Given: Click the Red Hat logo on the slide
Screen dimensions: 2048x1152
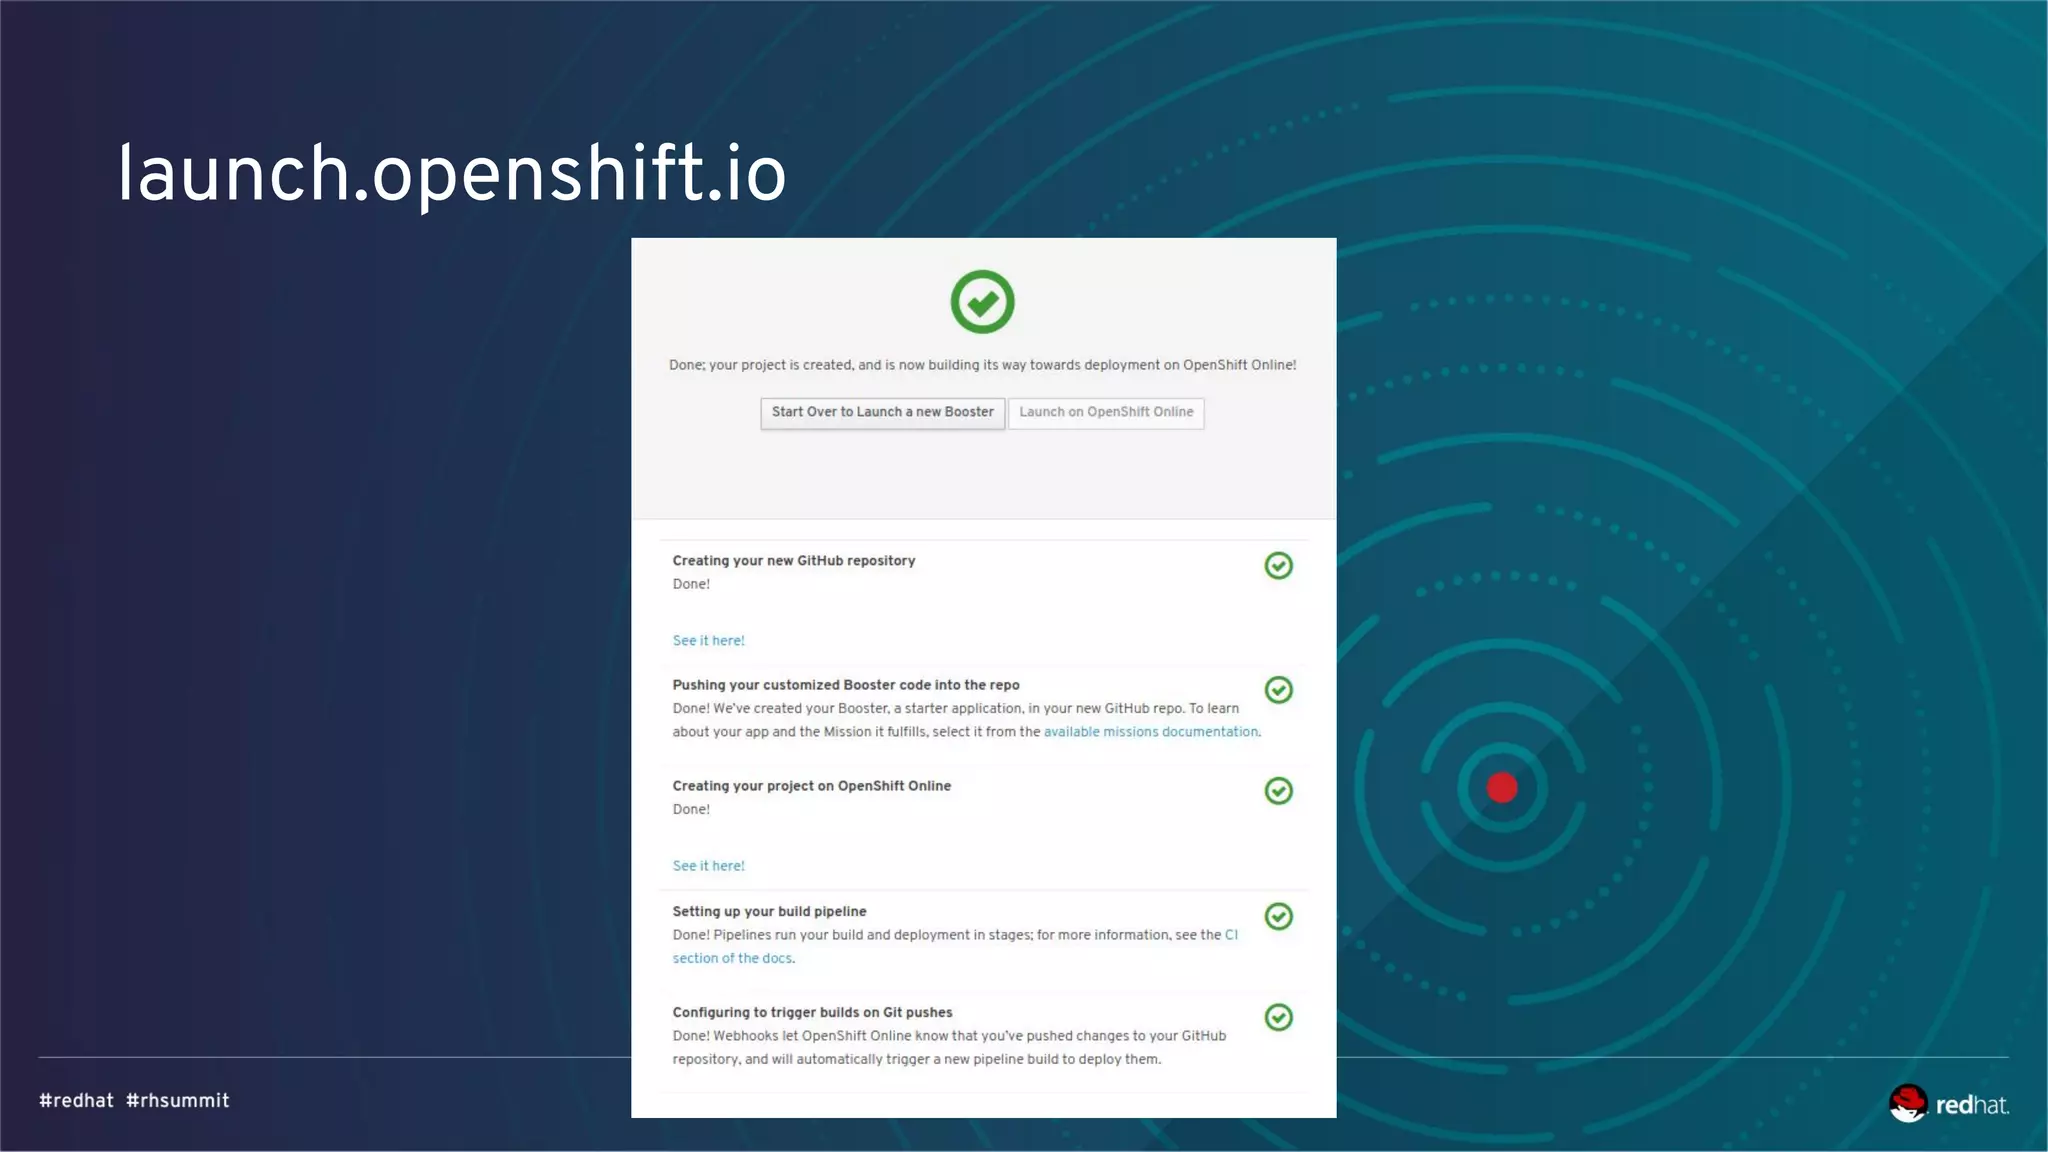Looking at the screenshot, I should click(x=1949, y=1104).
